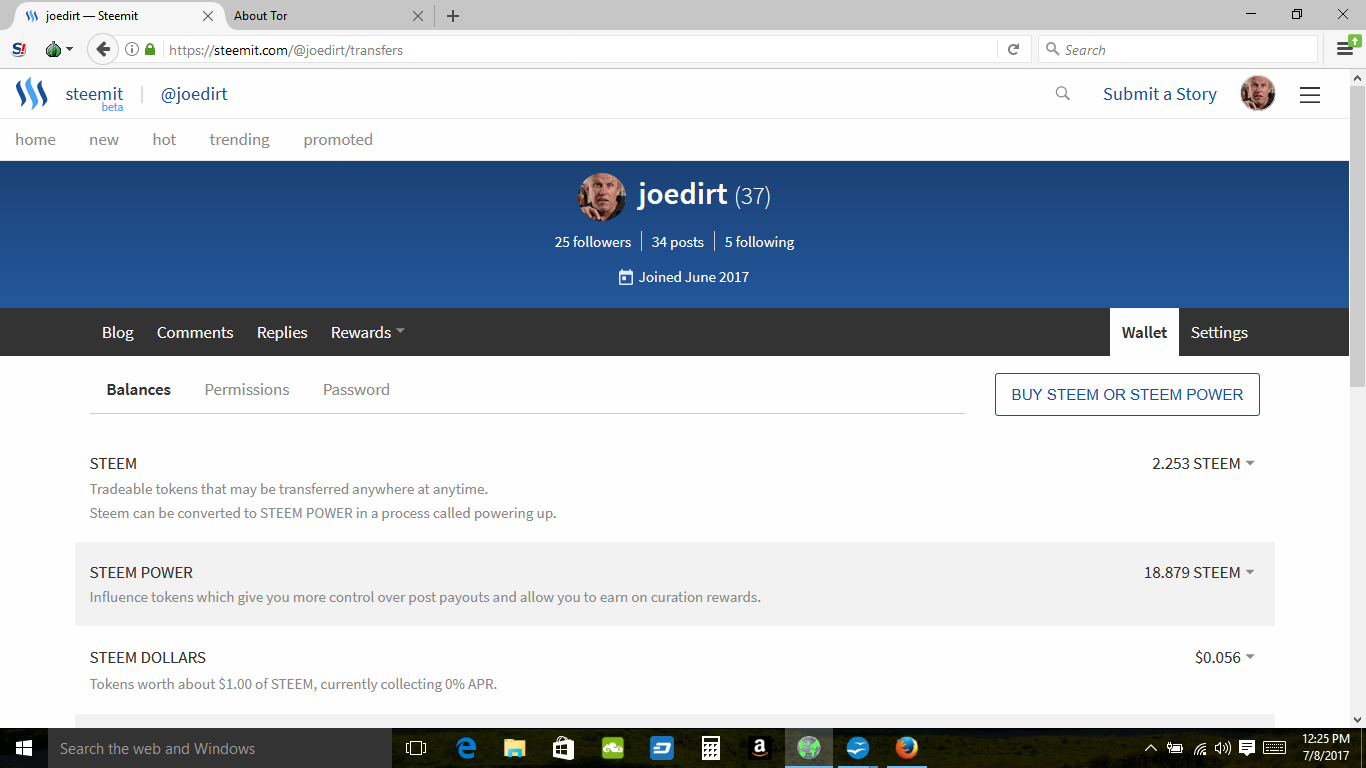Open the new posts feed
1366x768 pixels.
pyautogui.click(x=104, y=140)
